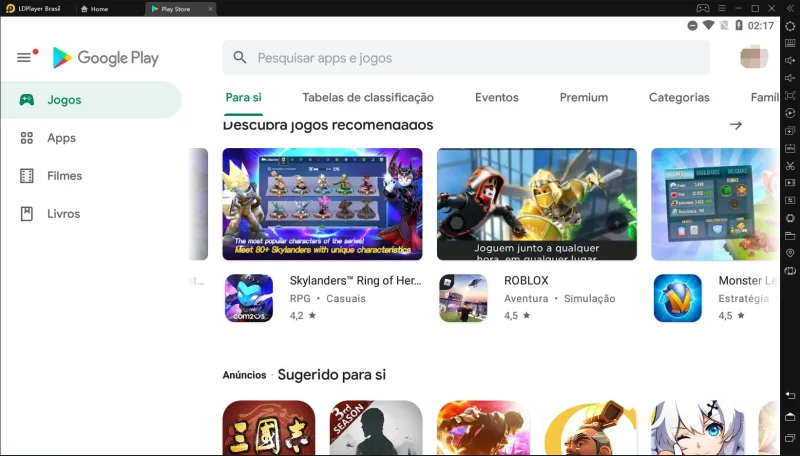
Task: Switch to the Para si tab
Action: [243, 97]
